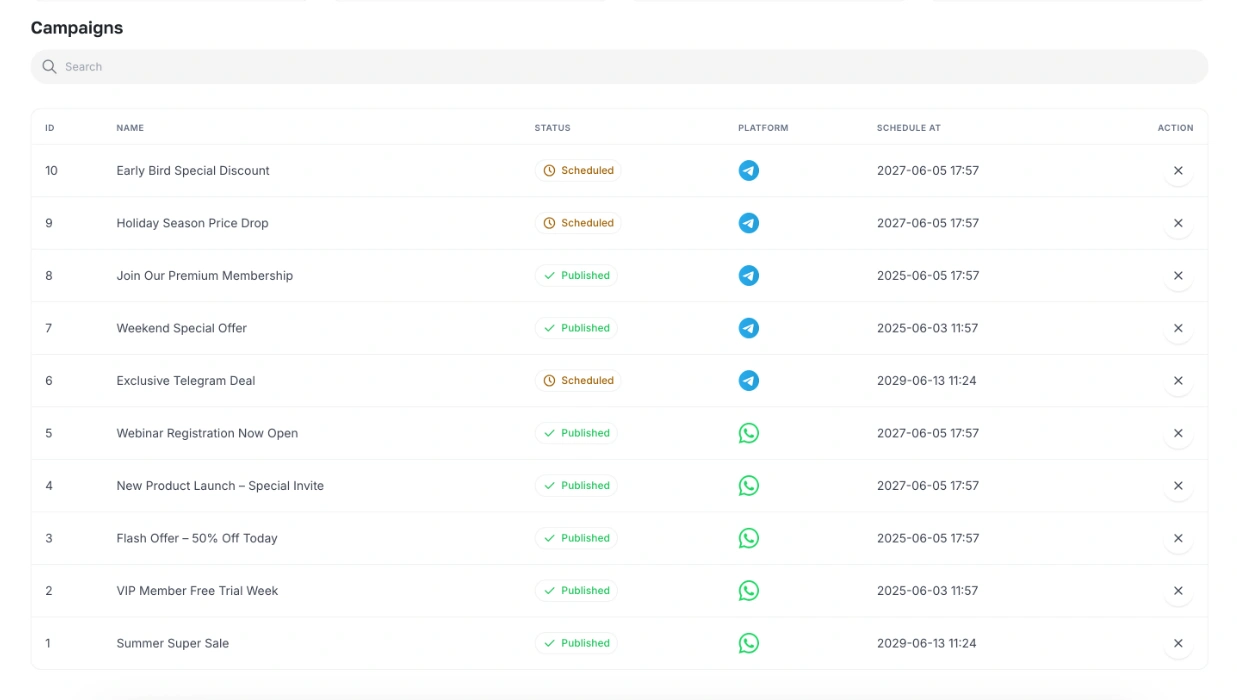The height and width of the screenshot is (700, 1237).
Task: Delete the Holiday Season Price Drop campaign
Action: [1177, 223]
